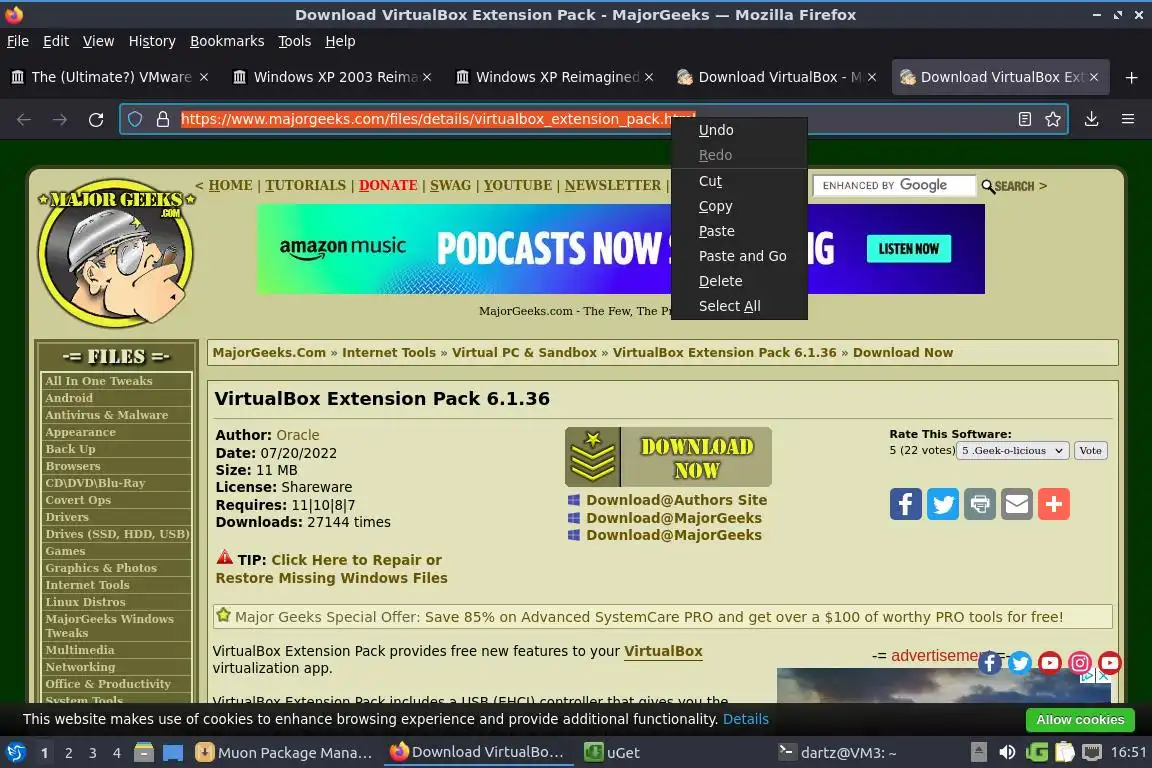This screenshot has height=768, width=1152.
Task: Open Antivirus & Malware files category
Action: click(107, 415)
